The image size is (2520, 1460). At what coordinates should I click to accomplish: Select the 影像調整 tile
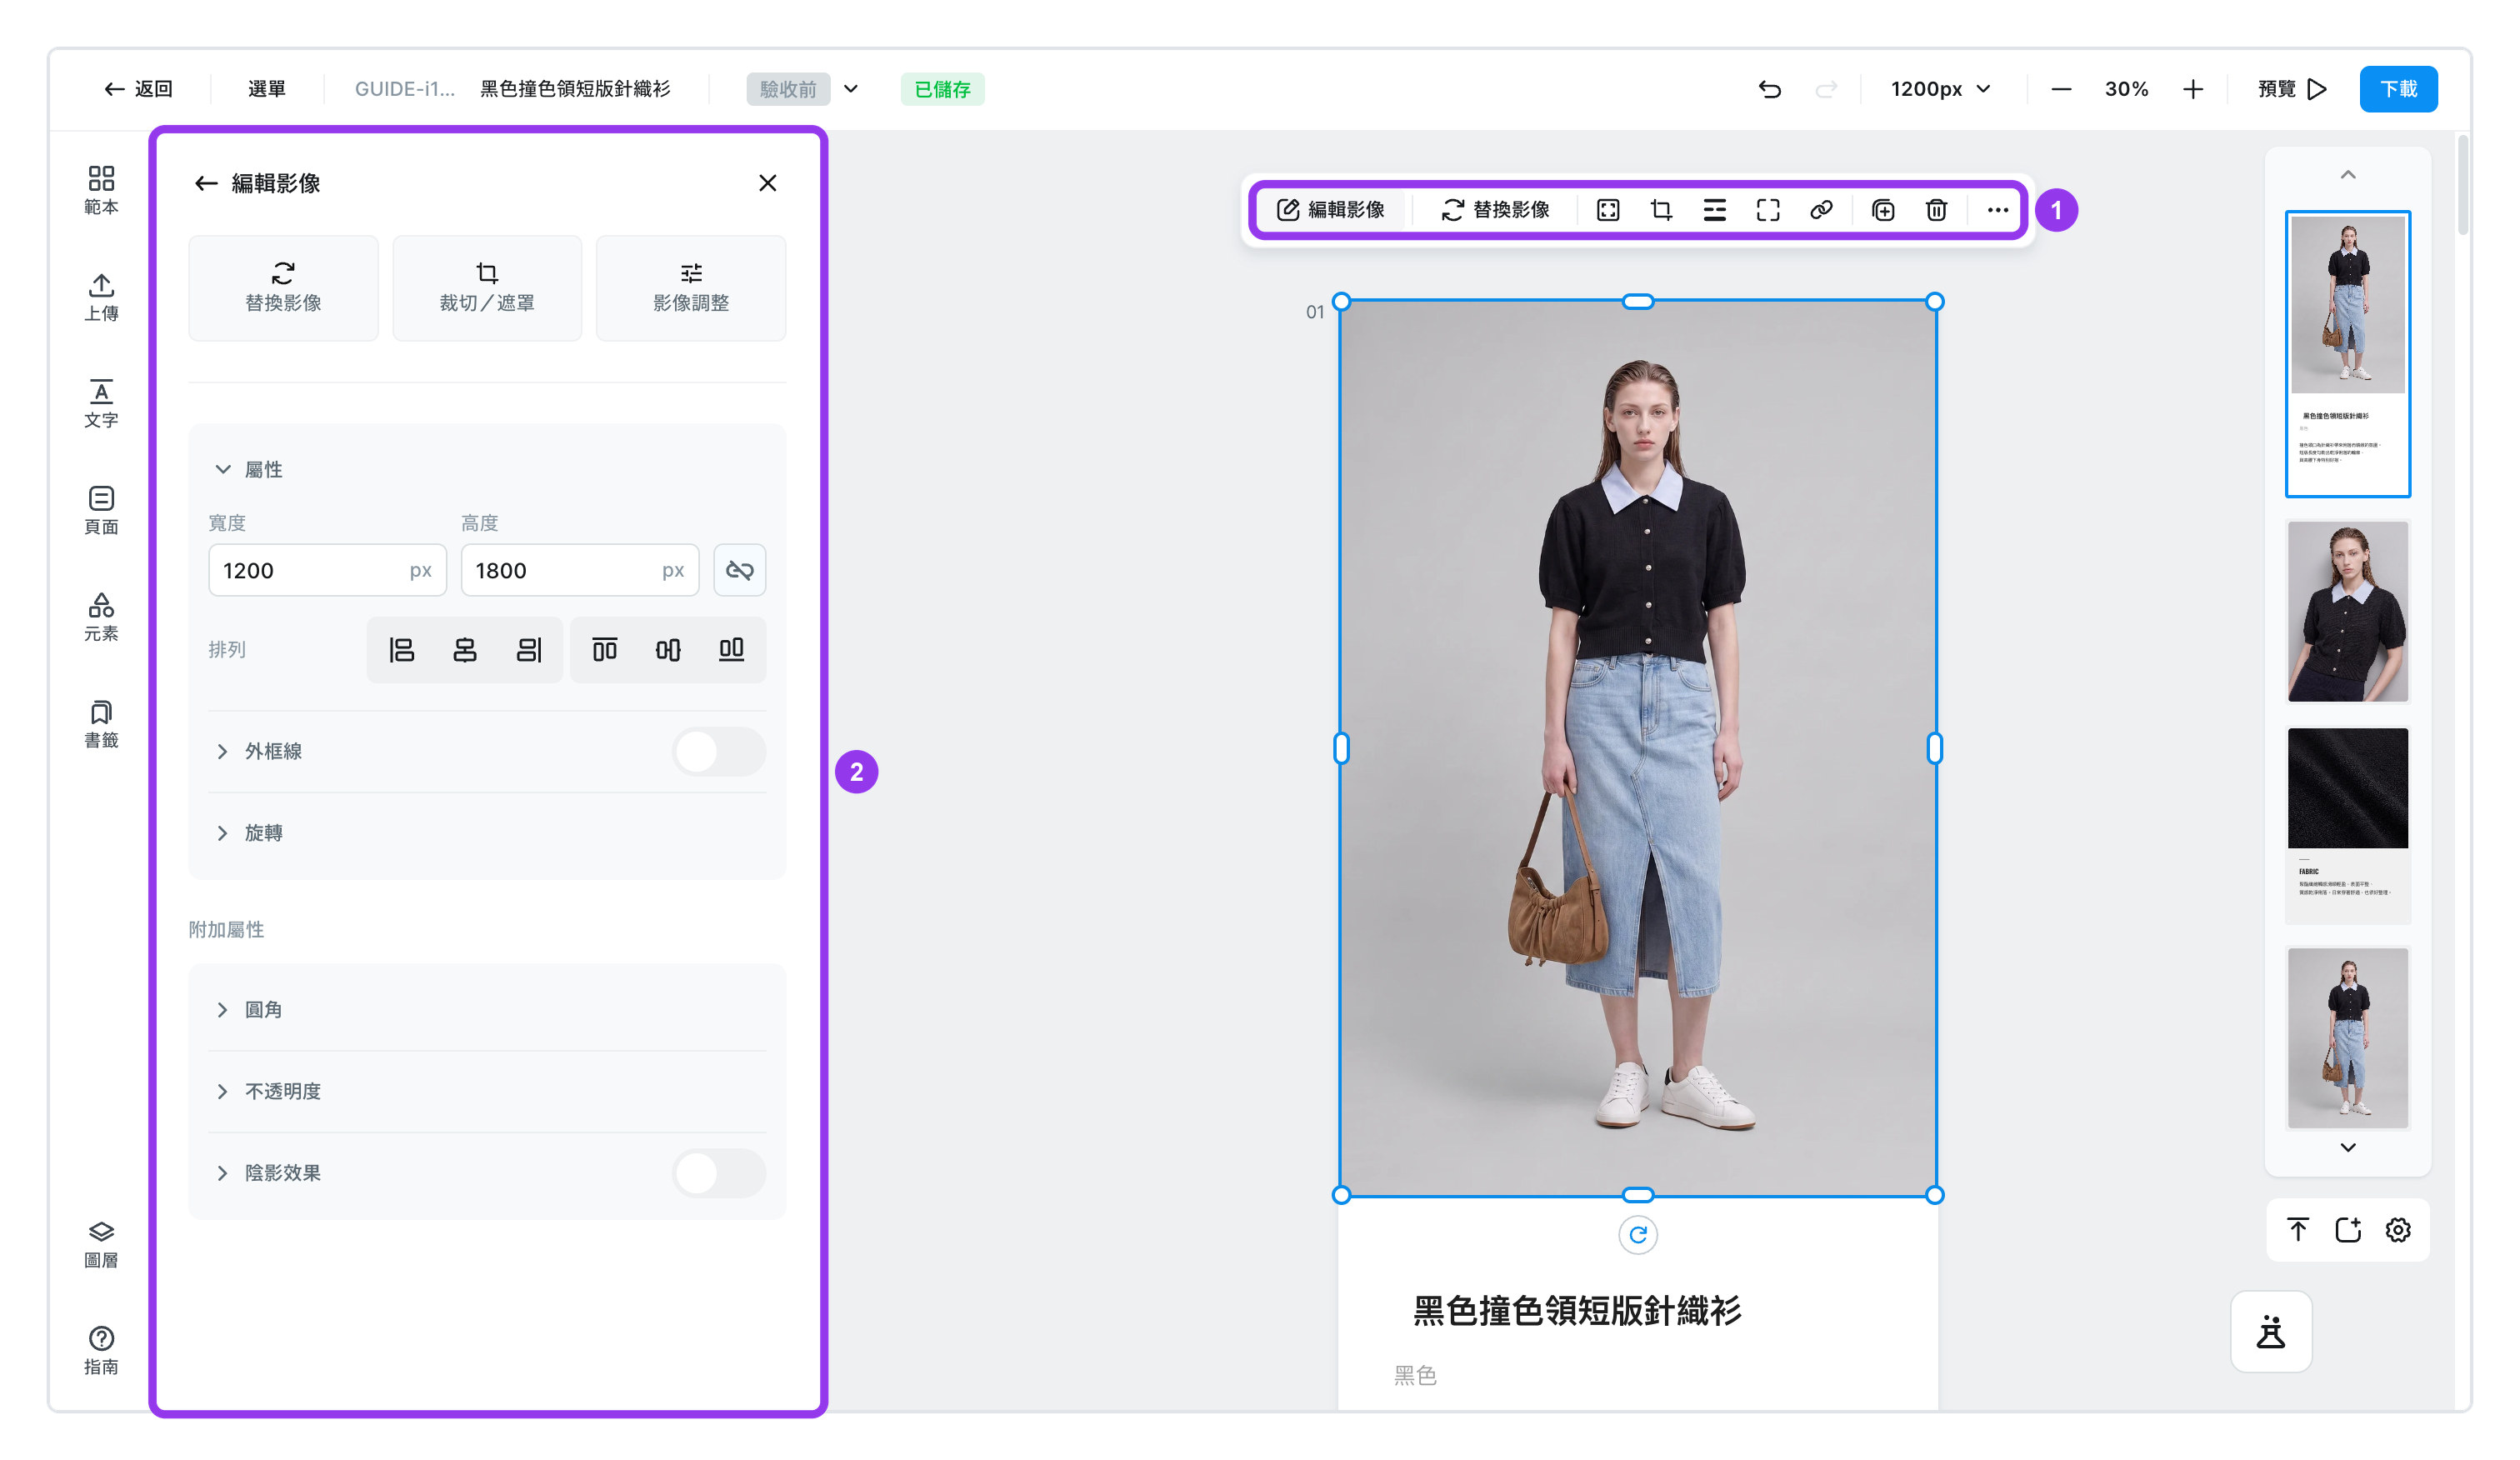click(691, 288)
